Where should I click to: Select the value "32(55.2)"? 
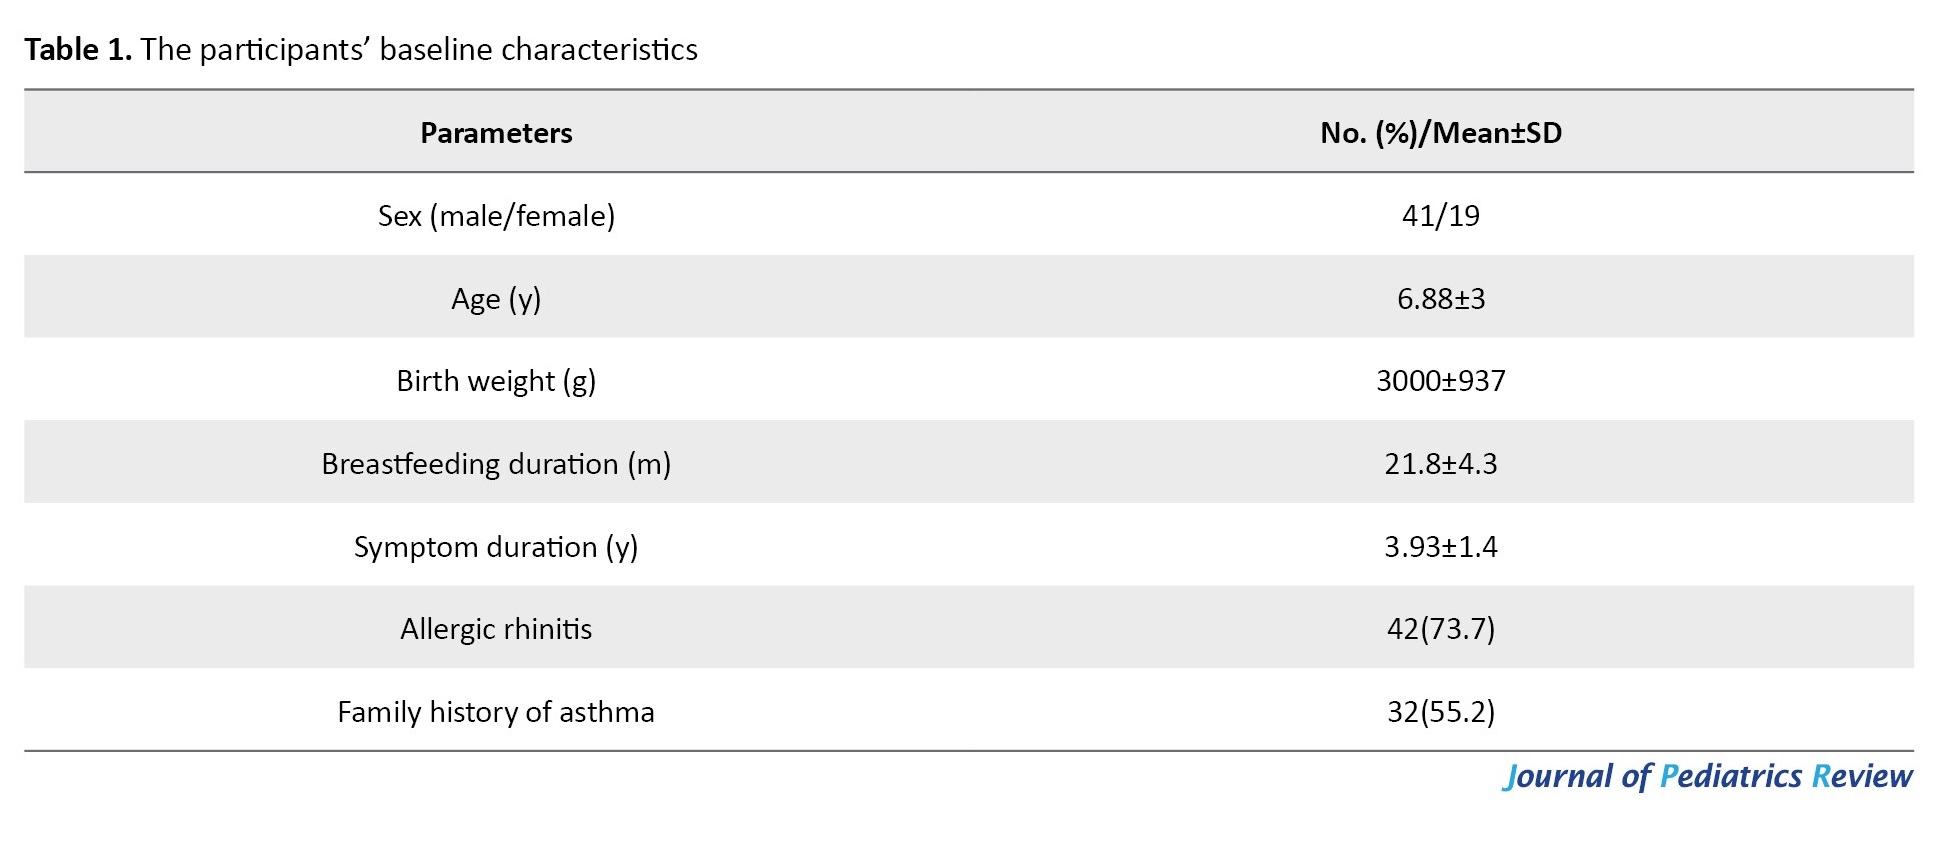(1440, 712)
